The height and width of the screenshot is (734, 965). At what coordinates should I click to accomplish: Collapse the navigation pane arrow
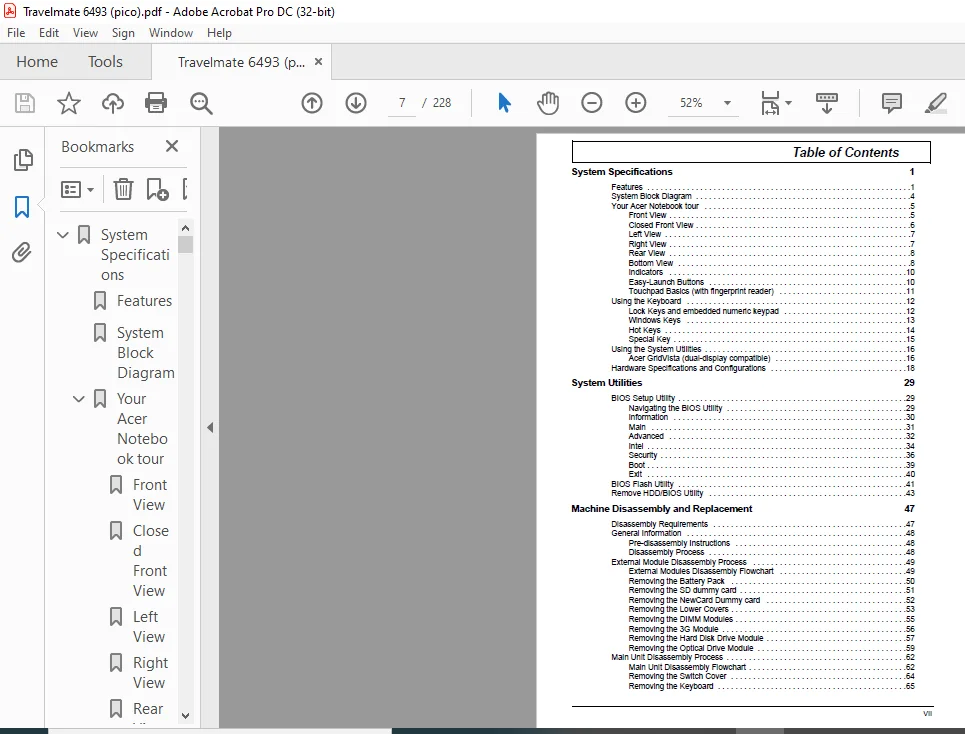[x=210, y=427]
